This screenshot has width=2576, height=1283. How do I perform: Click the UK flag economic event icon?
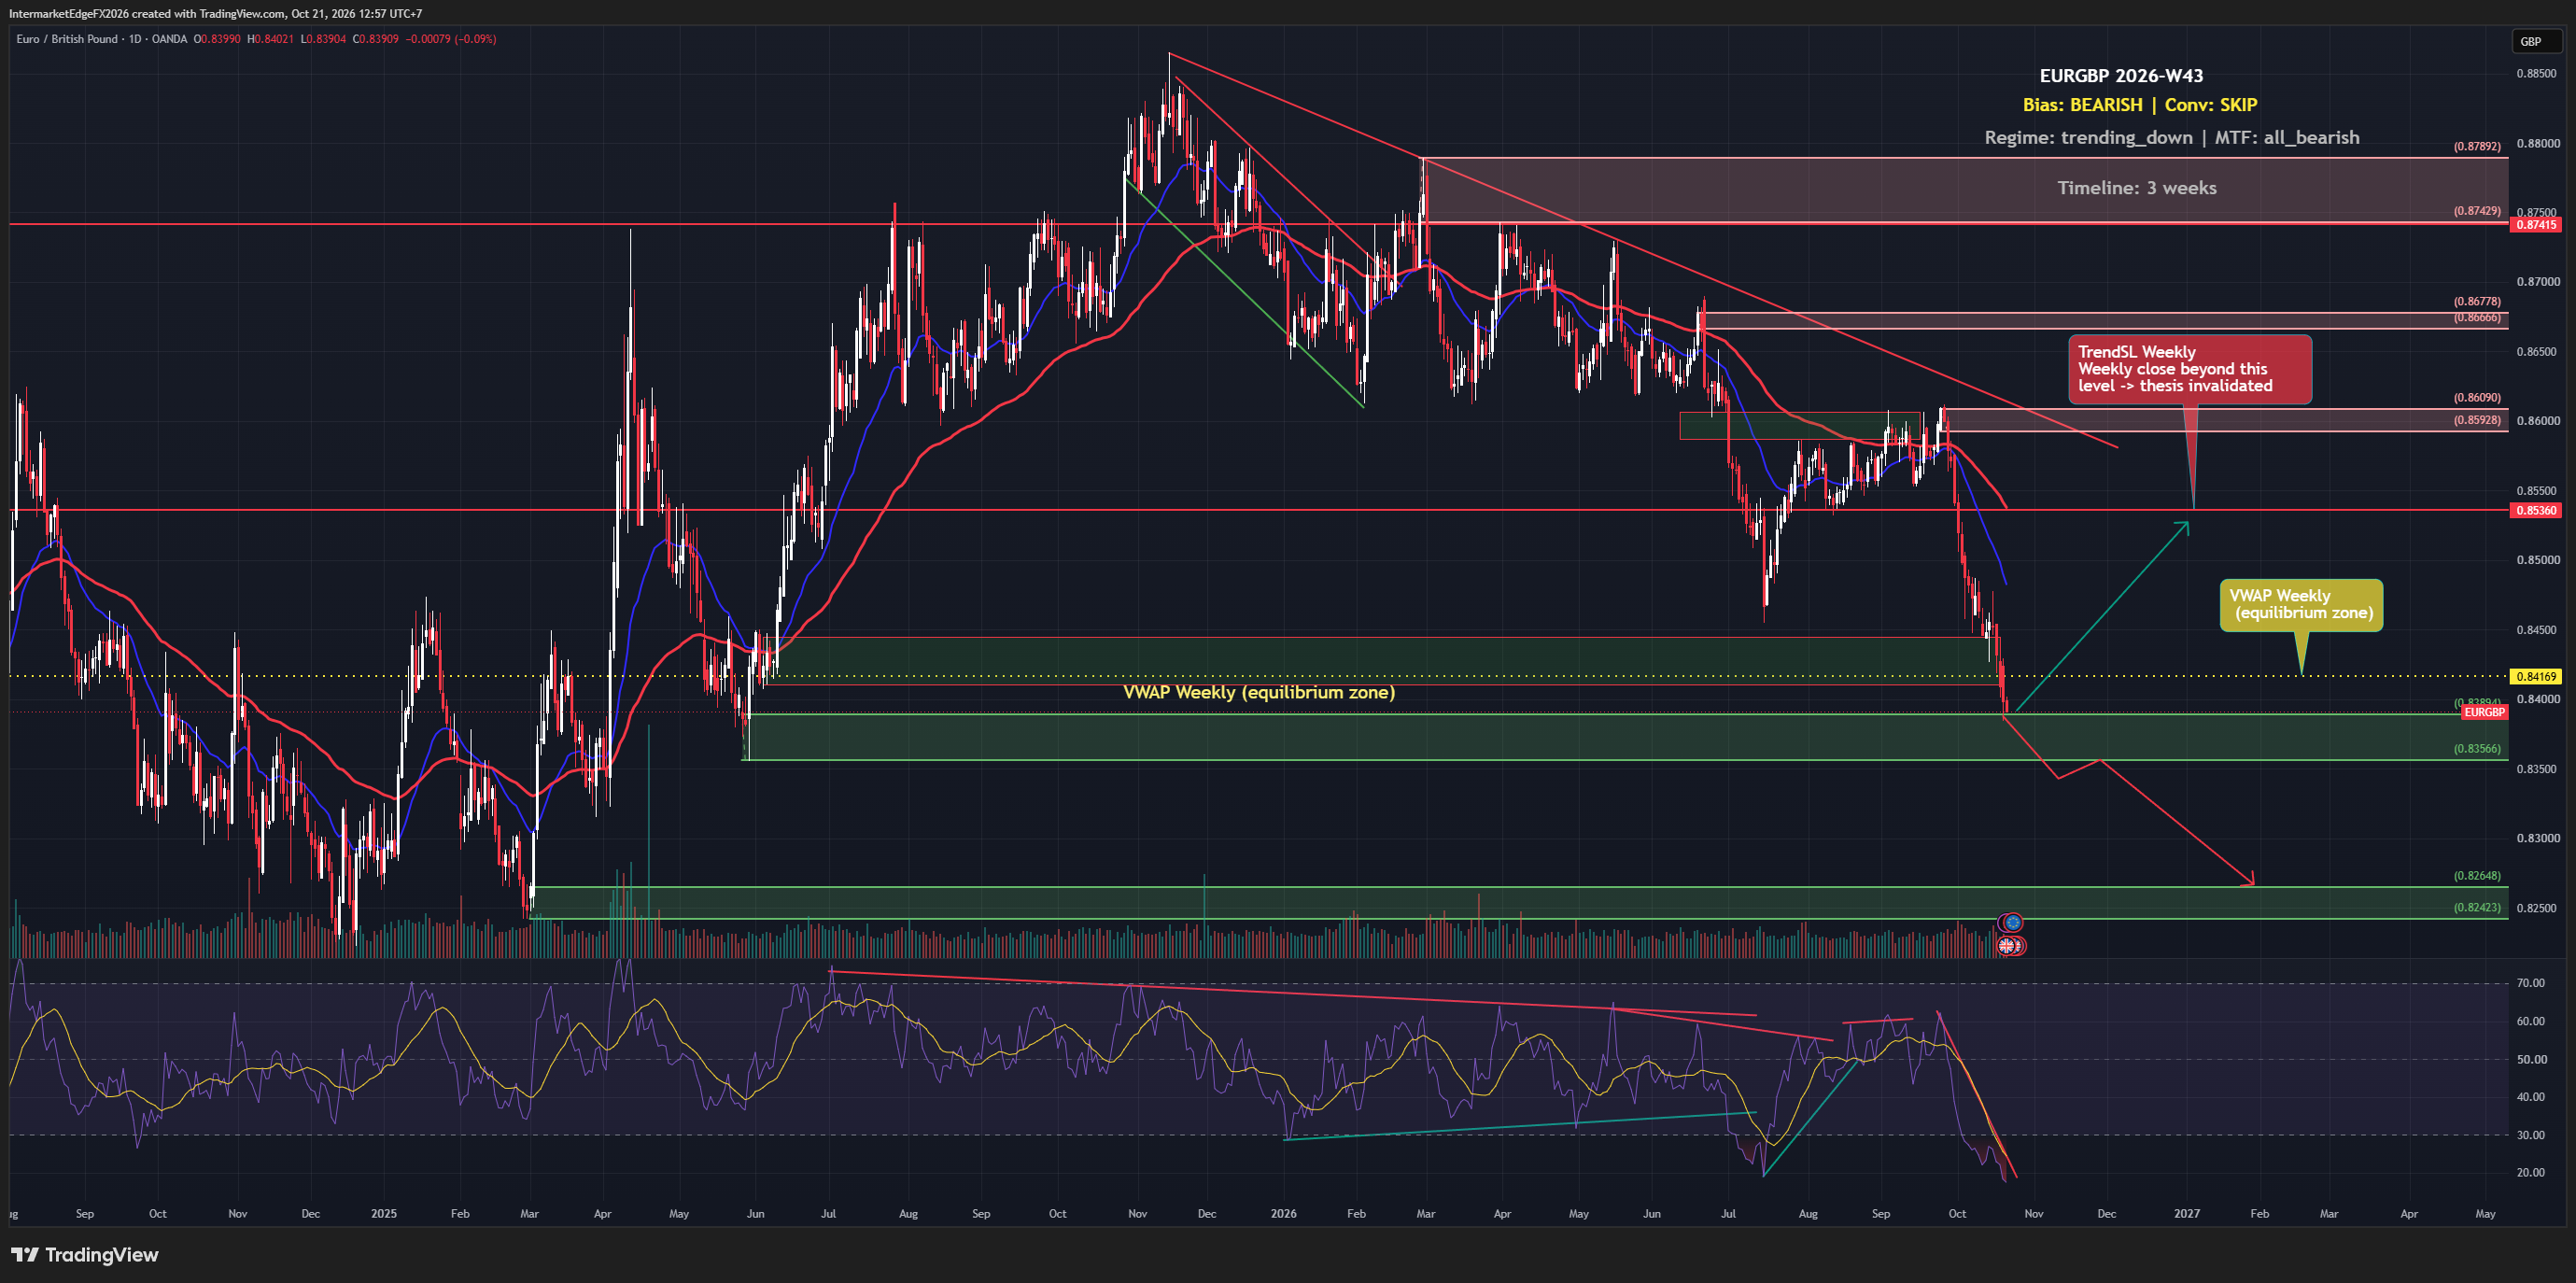pos(2007,945)
